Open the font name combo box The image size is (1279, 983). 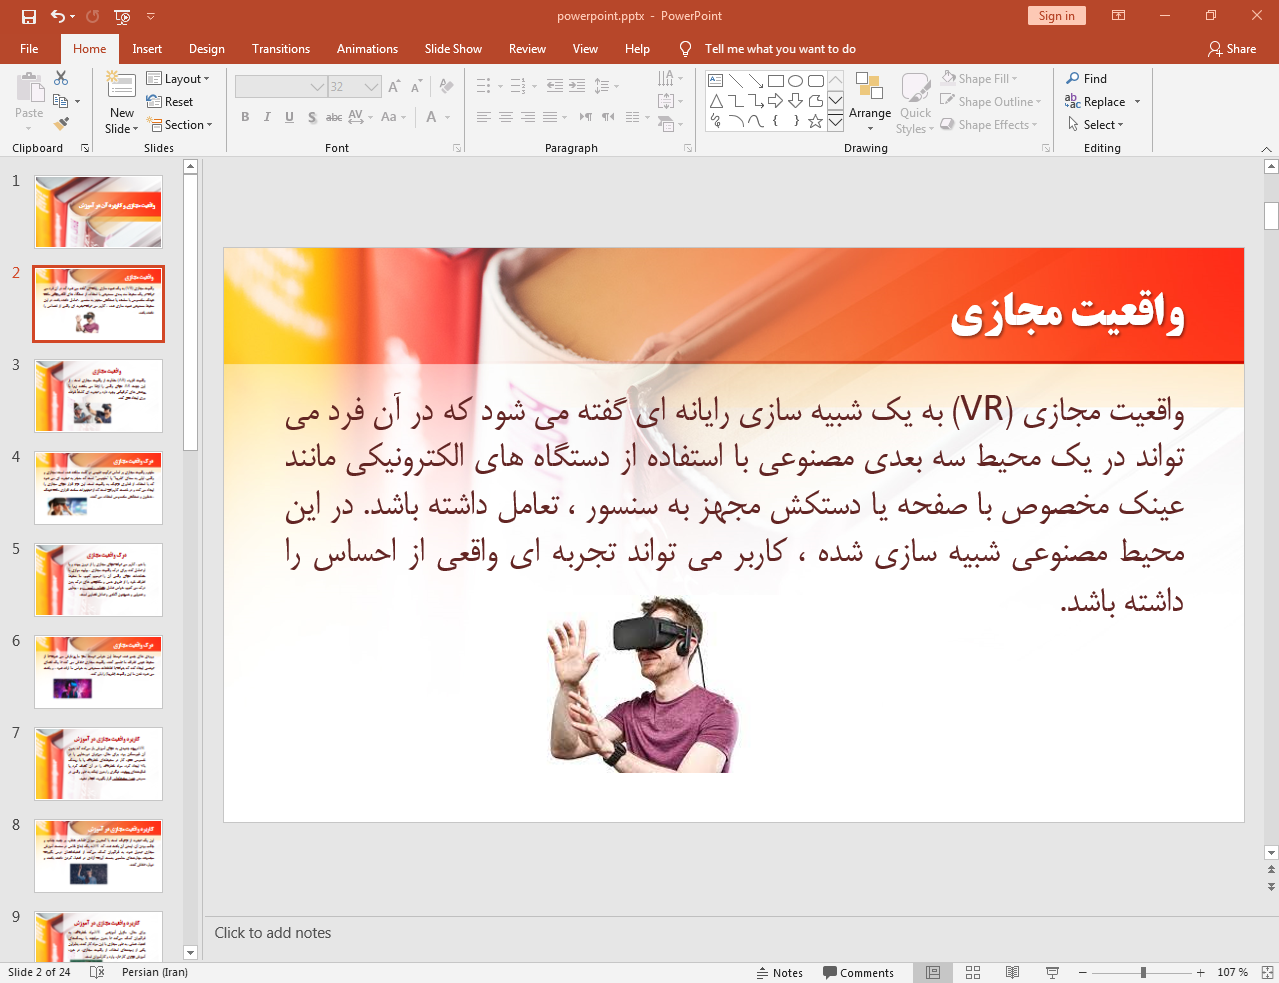point(281,87)
